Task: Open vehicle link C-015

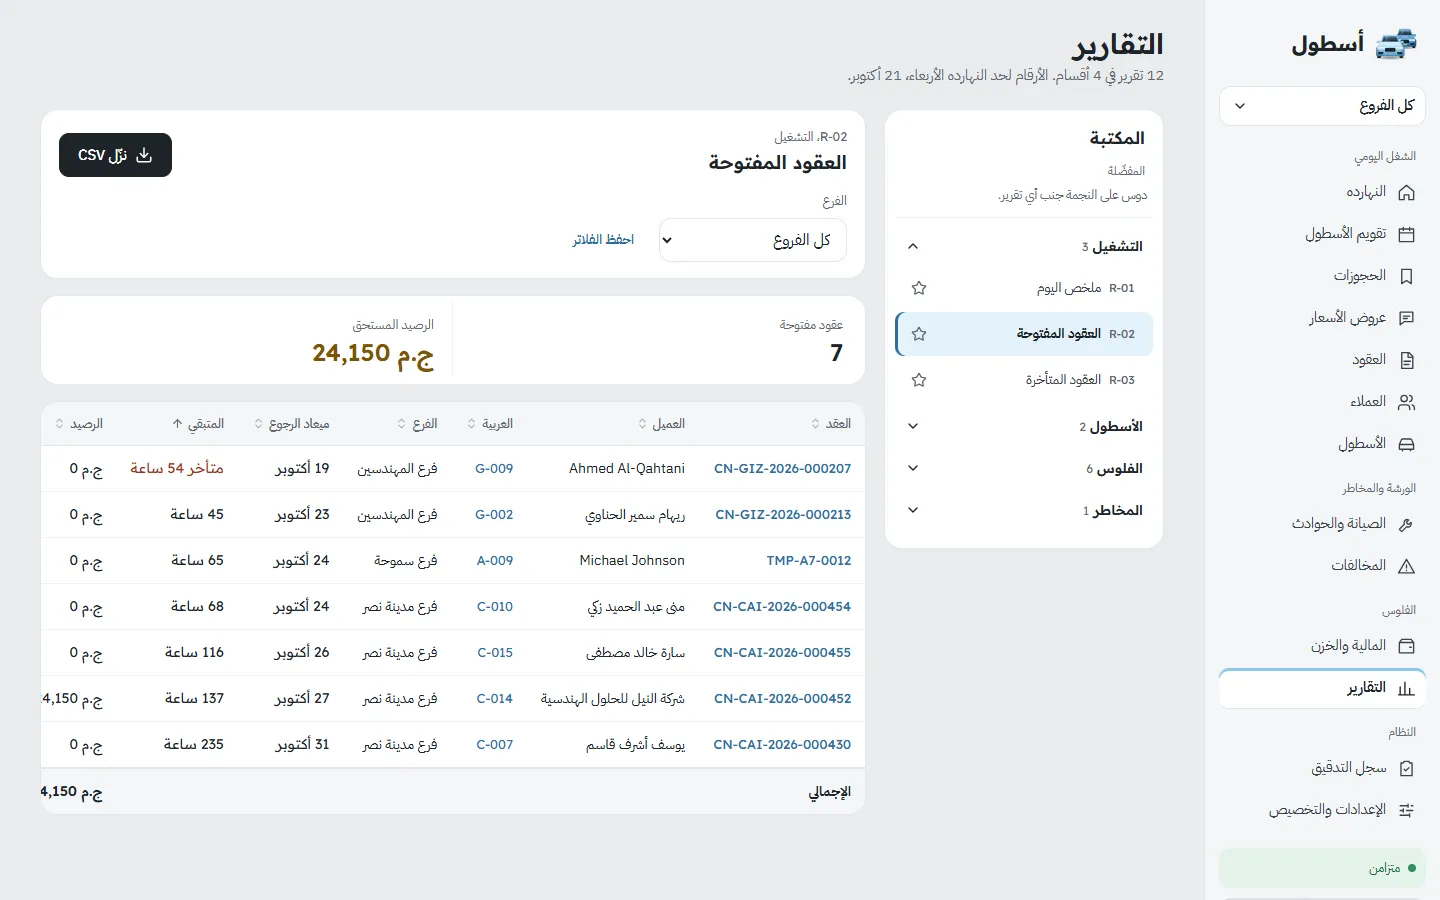Action: click(x=495, y=652)
